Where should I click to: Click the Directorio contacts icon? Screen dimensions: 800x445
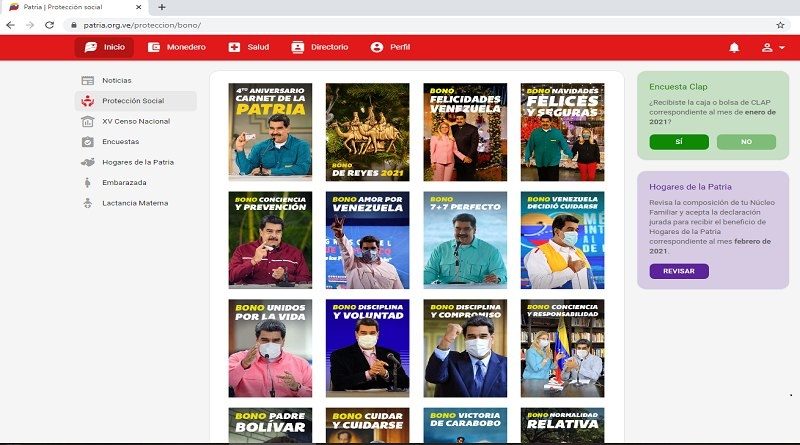297,47
